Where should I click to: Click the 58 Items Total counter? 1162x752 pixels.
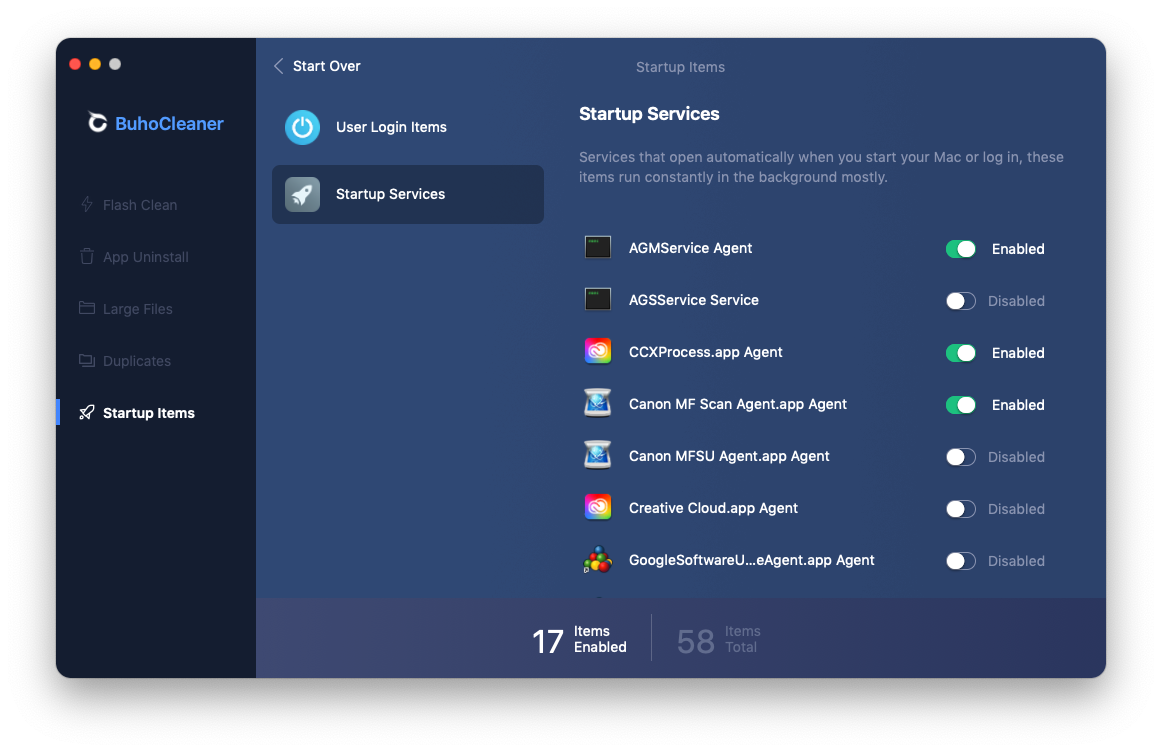tap(718, 639)
